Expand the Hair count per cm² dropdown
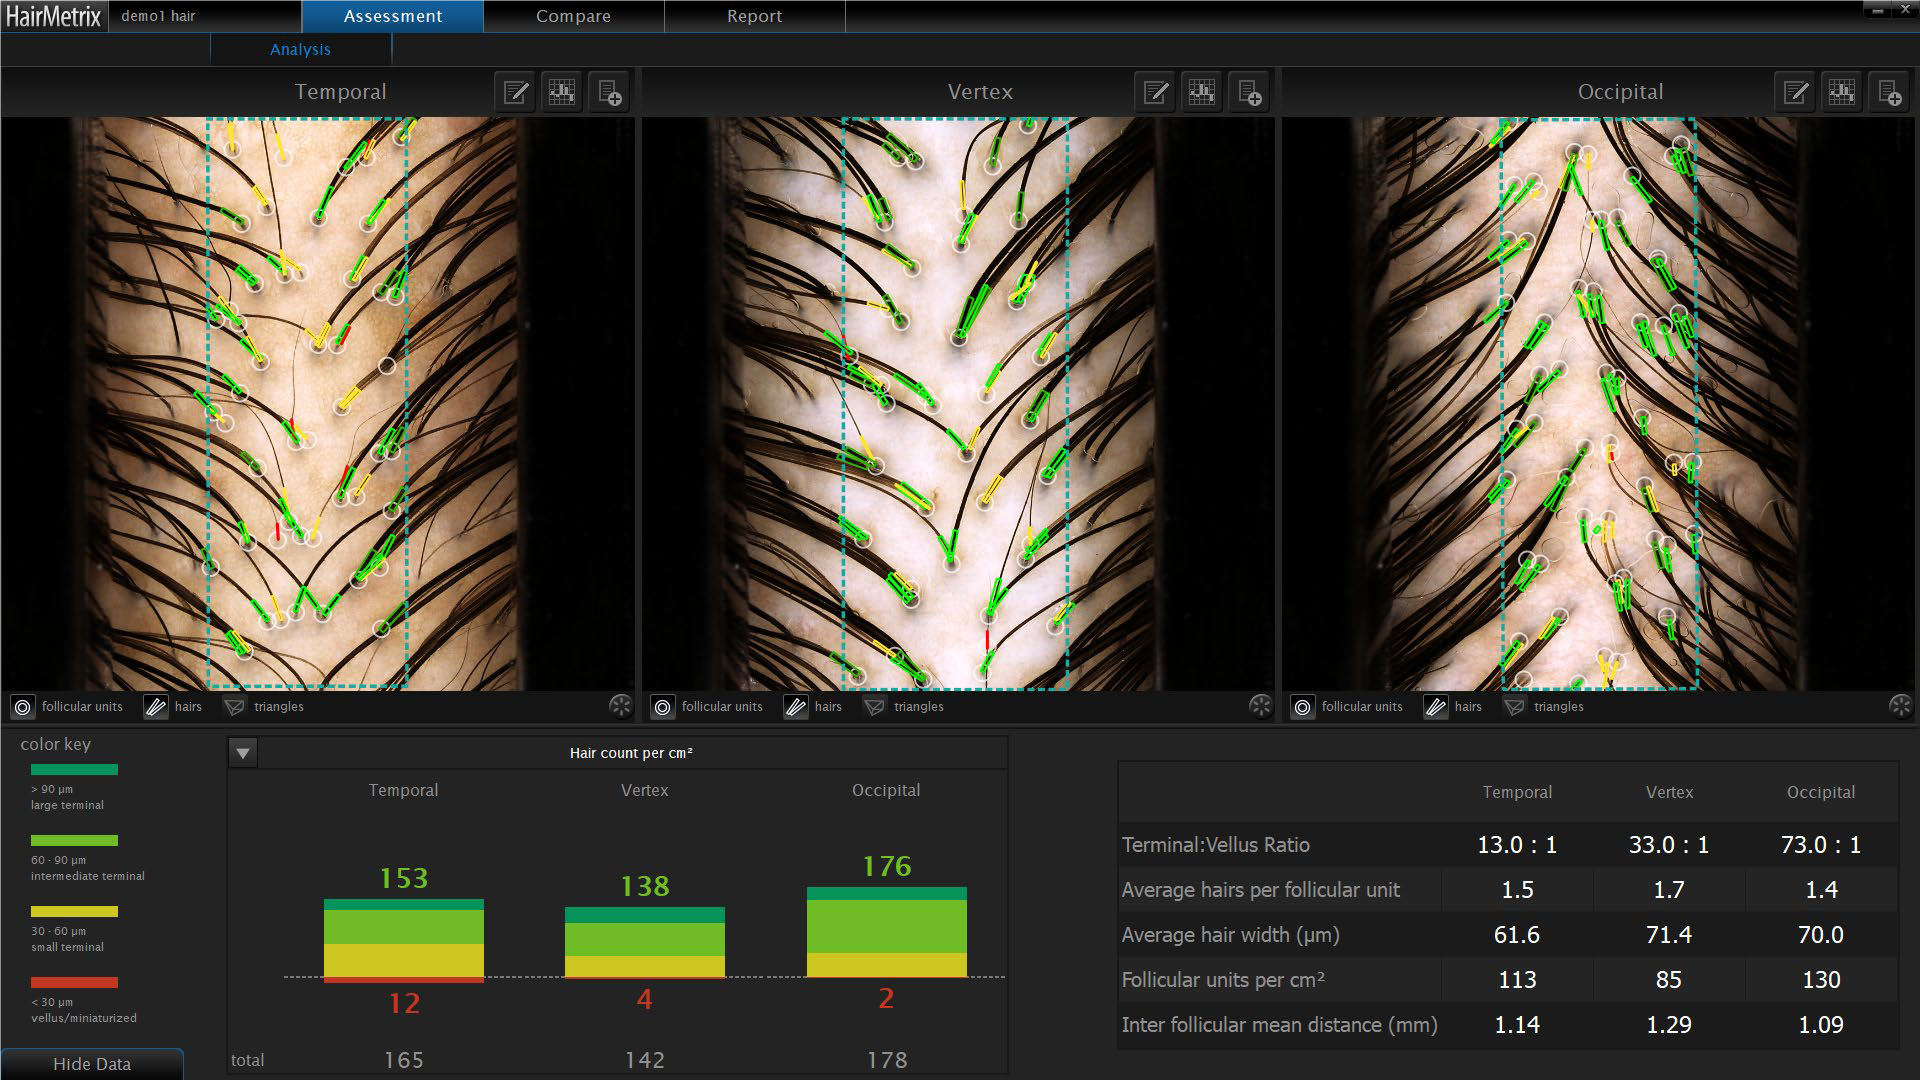Viewport: 1920px width, 1080px height. (243, 753)
